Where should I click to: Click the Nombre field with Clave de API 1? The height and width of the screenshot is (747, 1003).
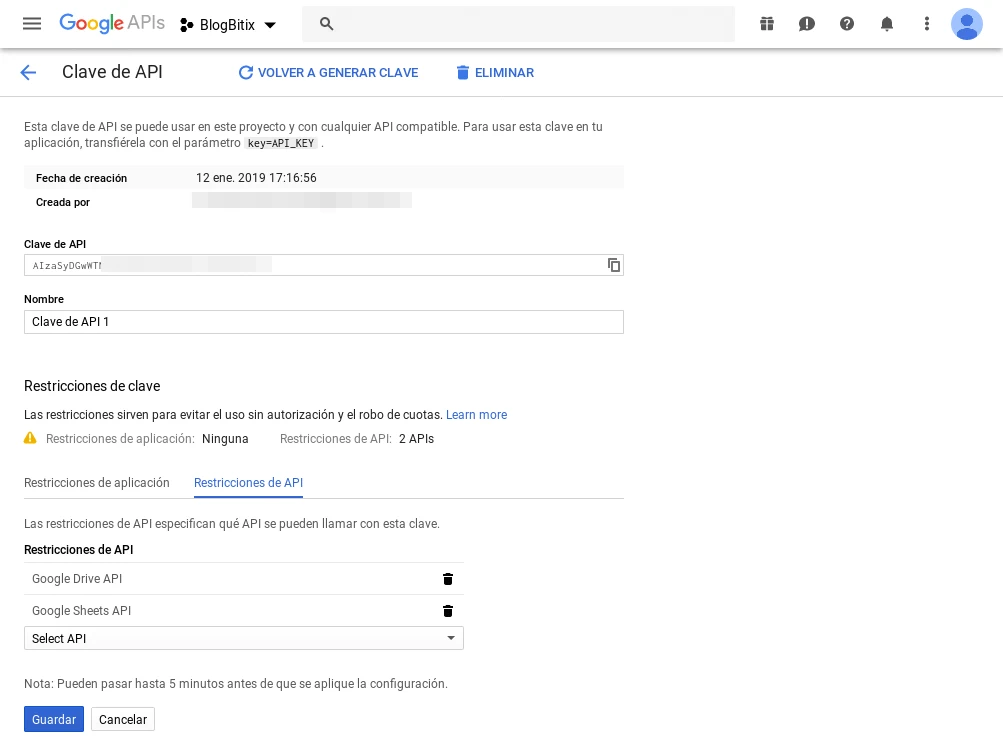pos(323,322)
